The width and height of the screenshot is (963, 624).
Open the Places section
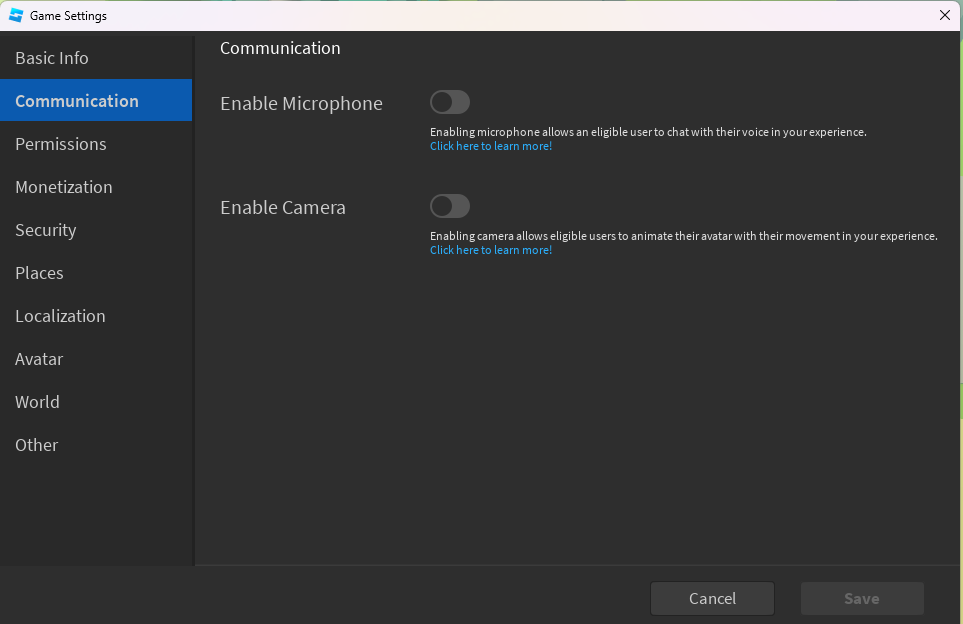[x=96, y=273]
